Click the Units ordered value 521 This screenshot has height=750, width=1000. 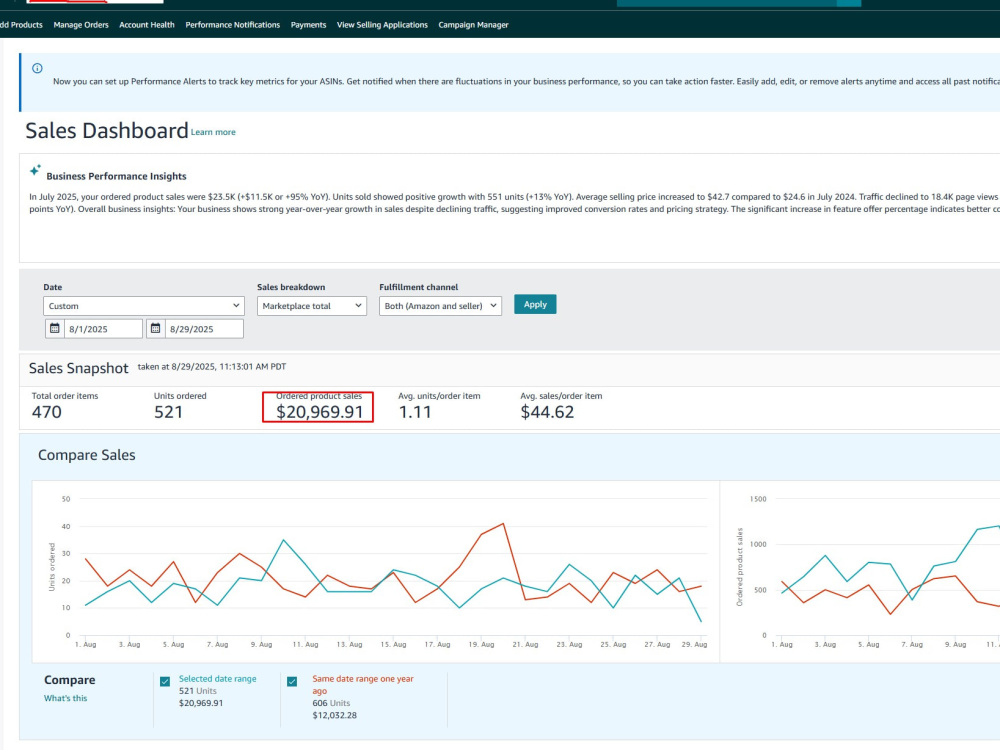coord(168,412)
